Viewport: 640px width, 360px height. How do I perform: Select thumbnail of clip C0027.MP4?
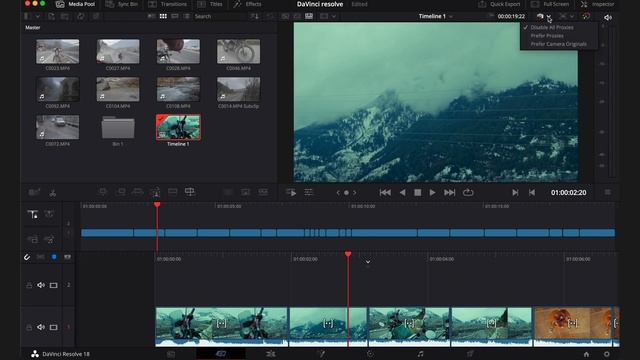(118, 51)
